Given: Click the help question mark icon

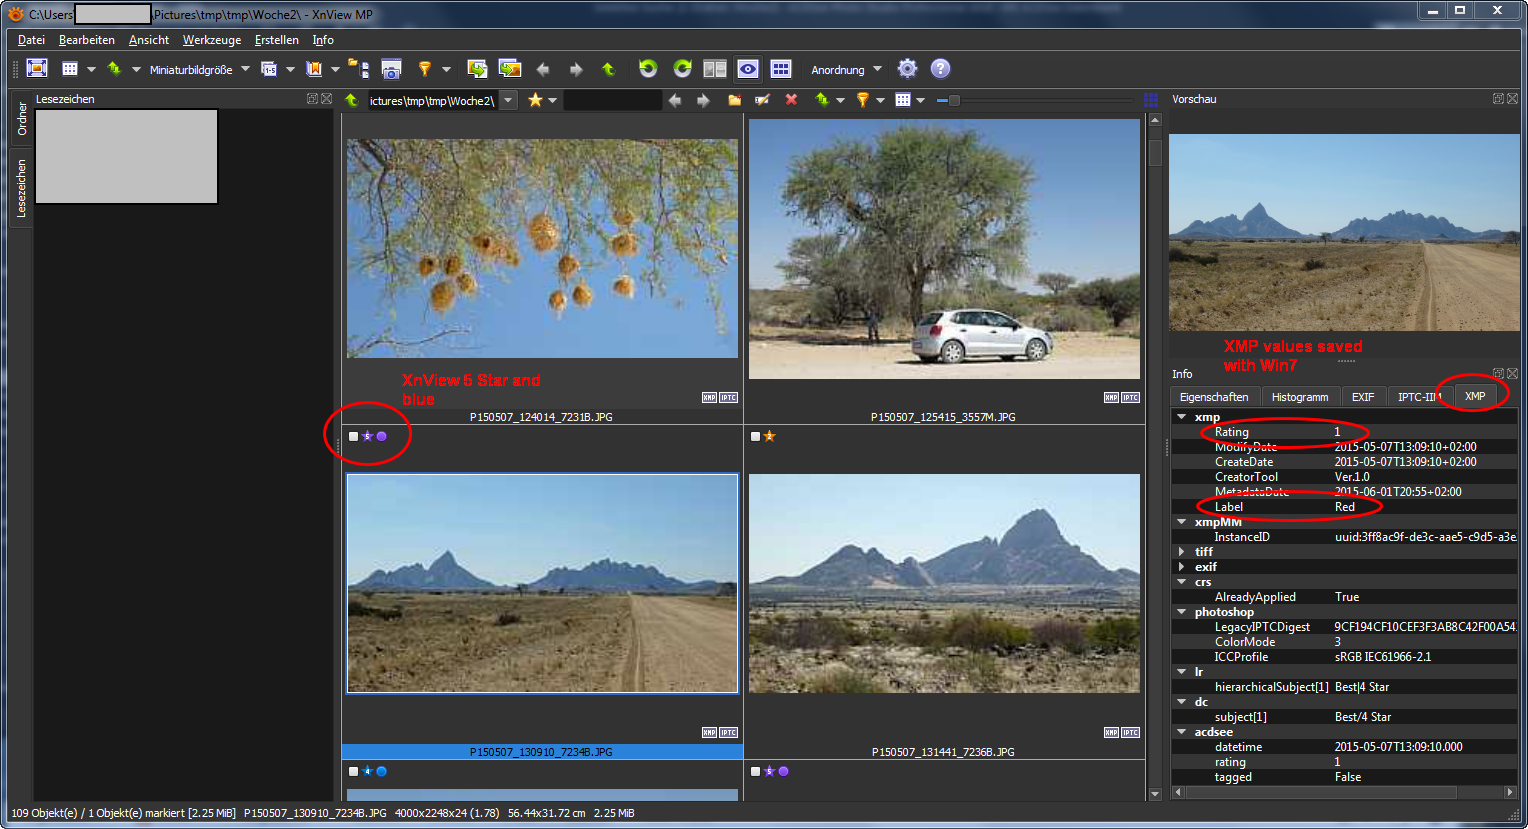Looking at the screenshot, I should point(940,69).
